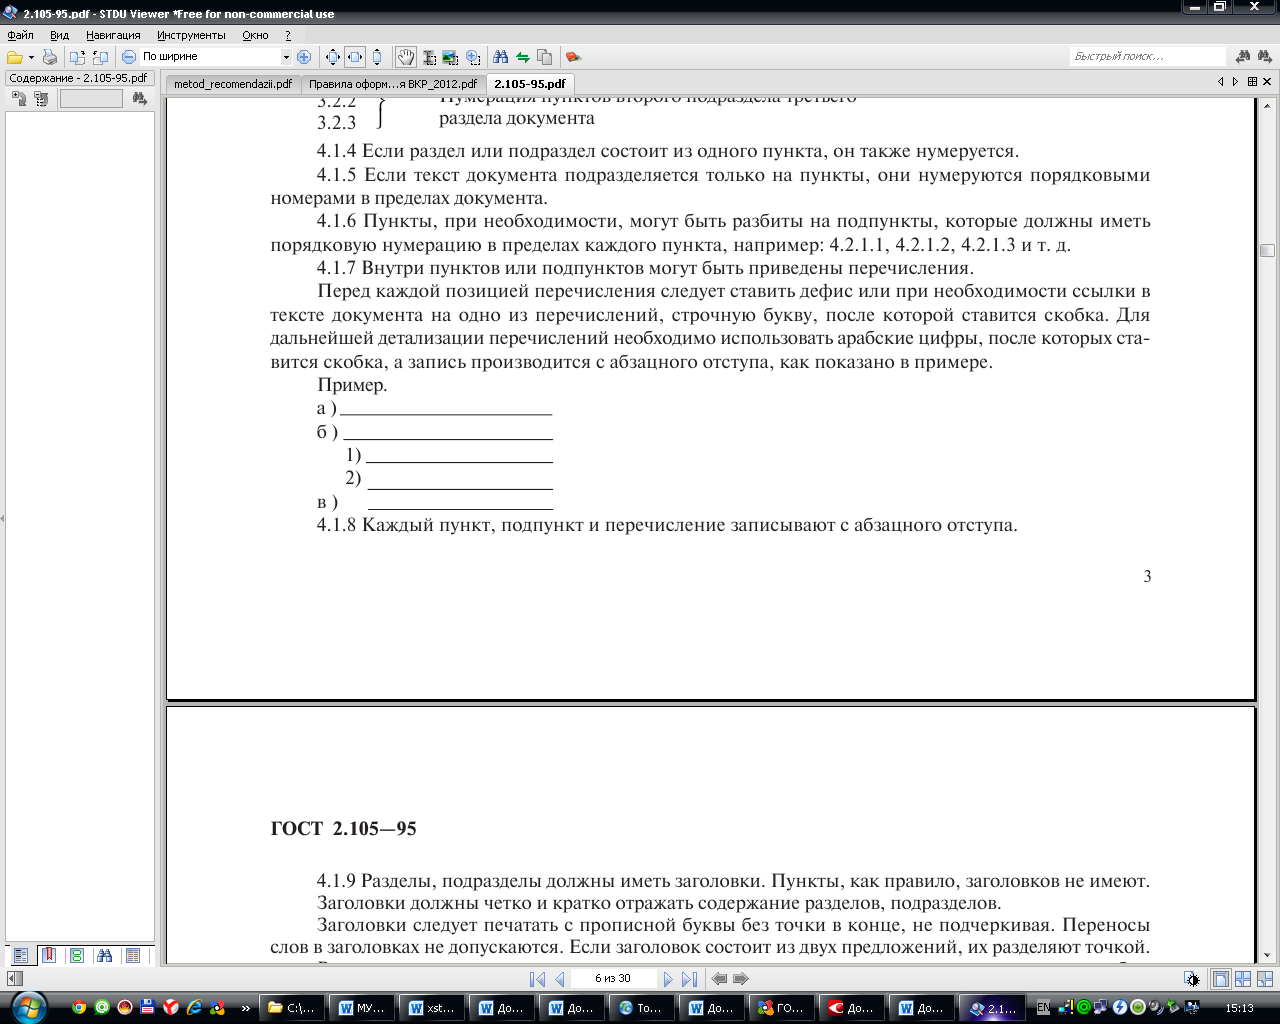
Task: Click the rotate page right icon
Action: (100, 57)
